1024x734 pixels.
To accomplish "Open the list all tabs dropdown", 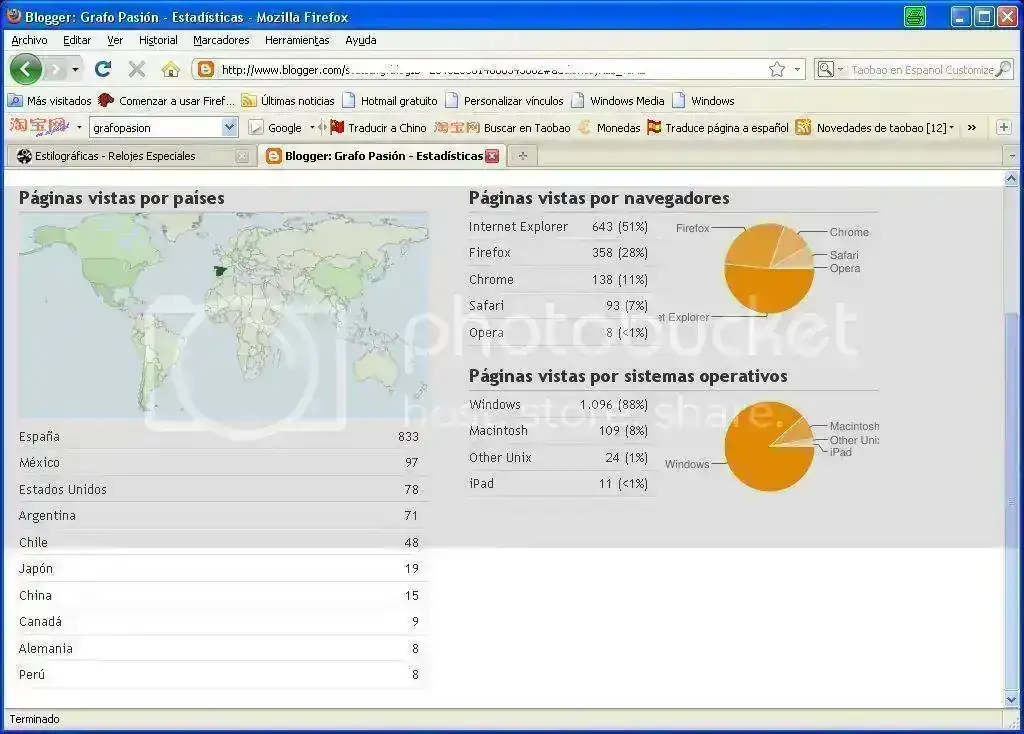I will 1012,156.
